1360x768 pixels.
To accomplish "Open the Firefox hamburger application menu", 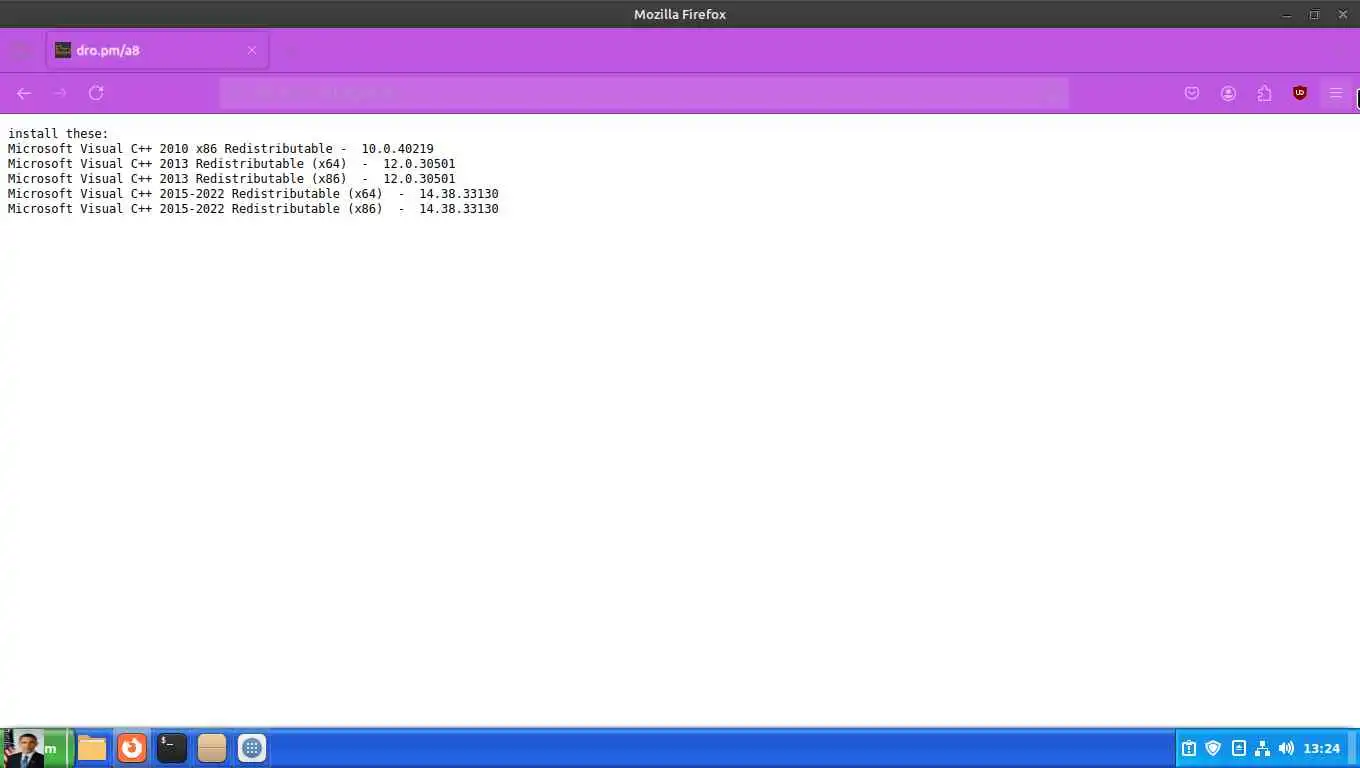I will click(x=1336, y=93).
